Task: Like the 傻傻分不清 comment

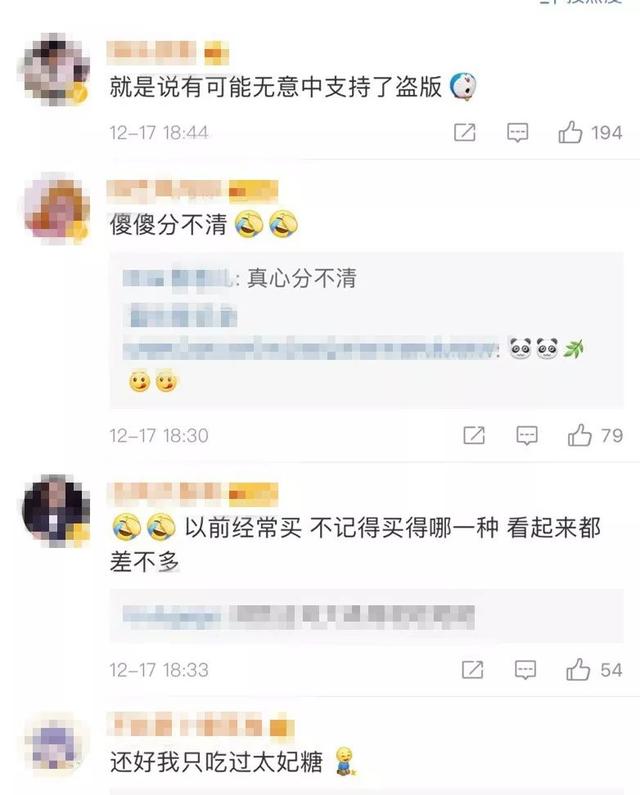Action: (580, 435)
